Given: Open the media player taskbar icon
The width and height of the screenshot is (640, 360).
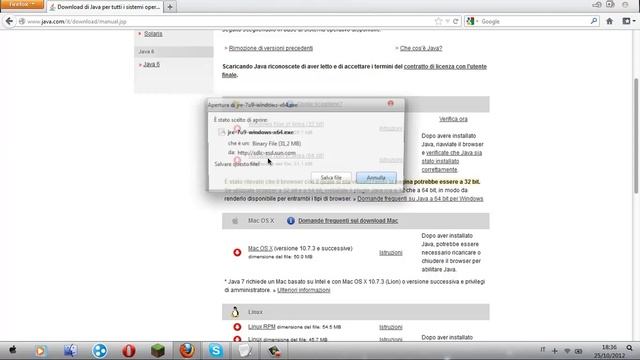Looking at the screenshot, I should click(x=40, y=351).
